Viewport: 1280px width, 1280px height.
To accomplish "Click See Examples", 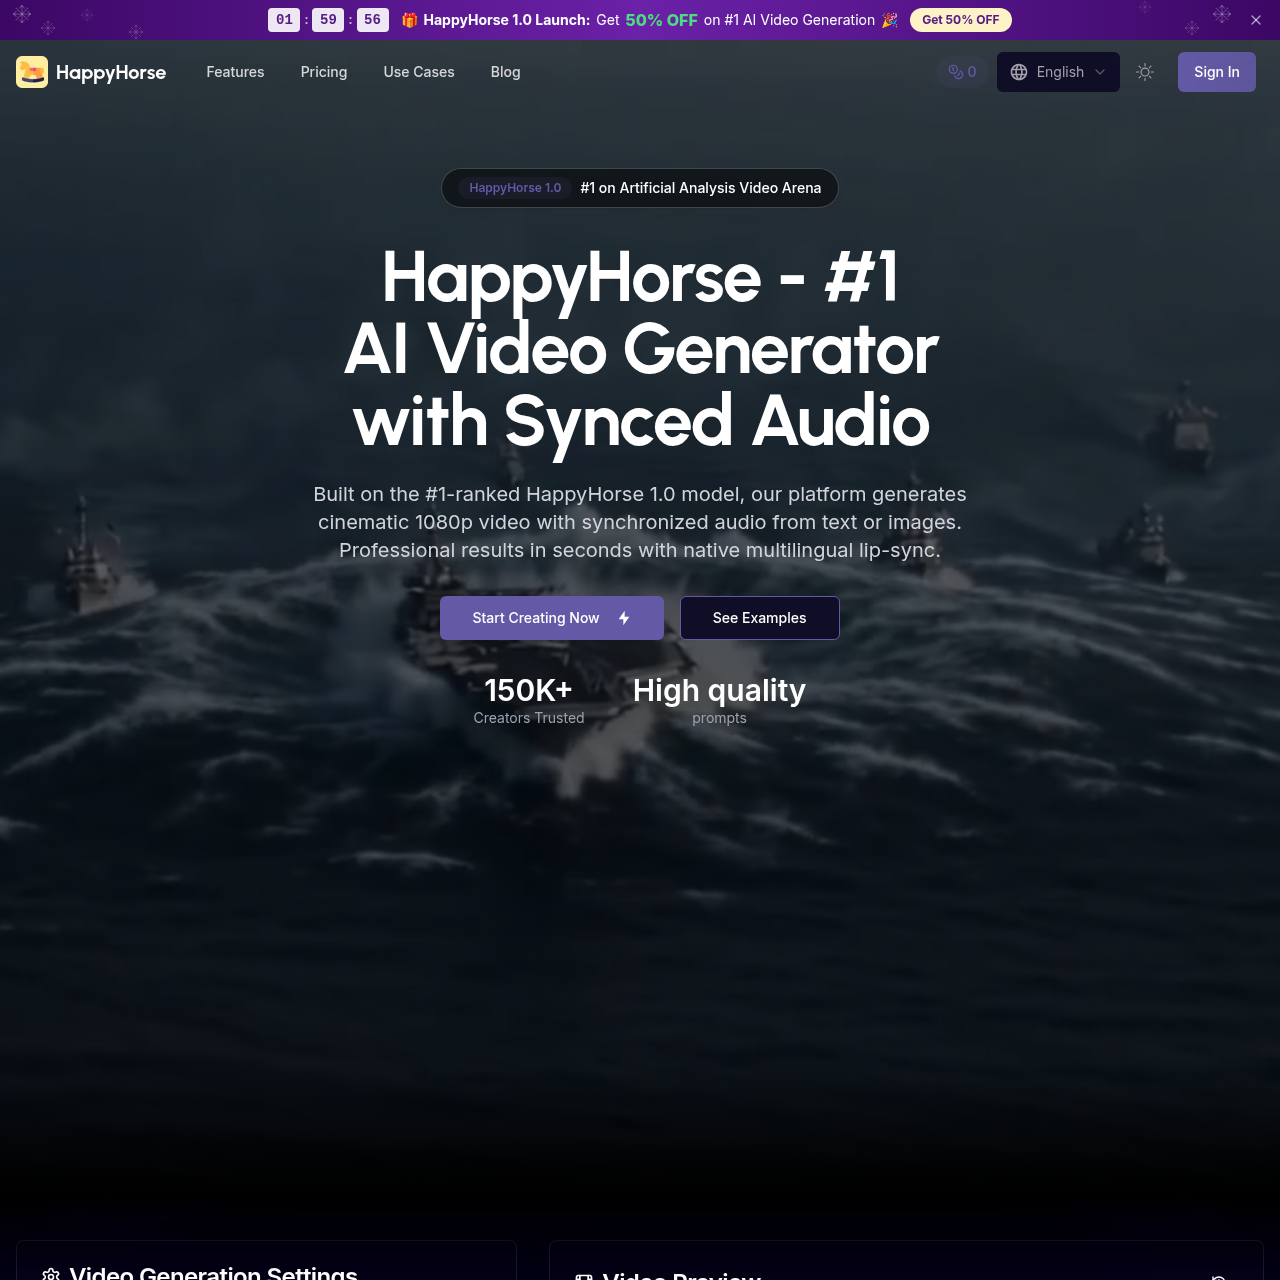I will (x=759, y=618).
